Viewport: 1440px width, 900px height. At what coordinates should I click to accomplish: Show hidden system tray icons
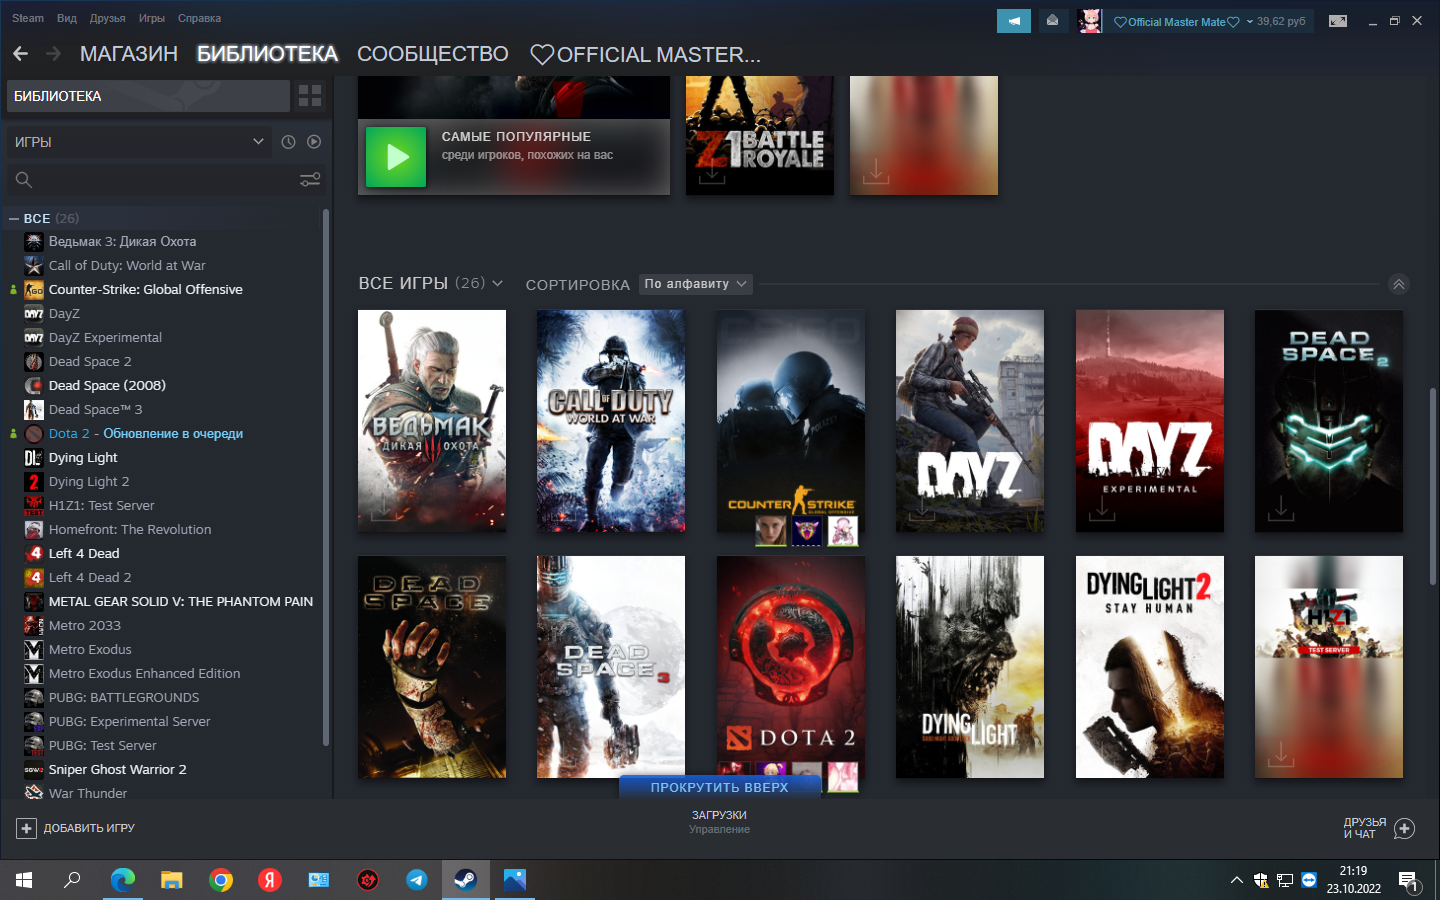pyautogui.click(x=1236, y=880)
